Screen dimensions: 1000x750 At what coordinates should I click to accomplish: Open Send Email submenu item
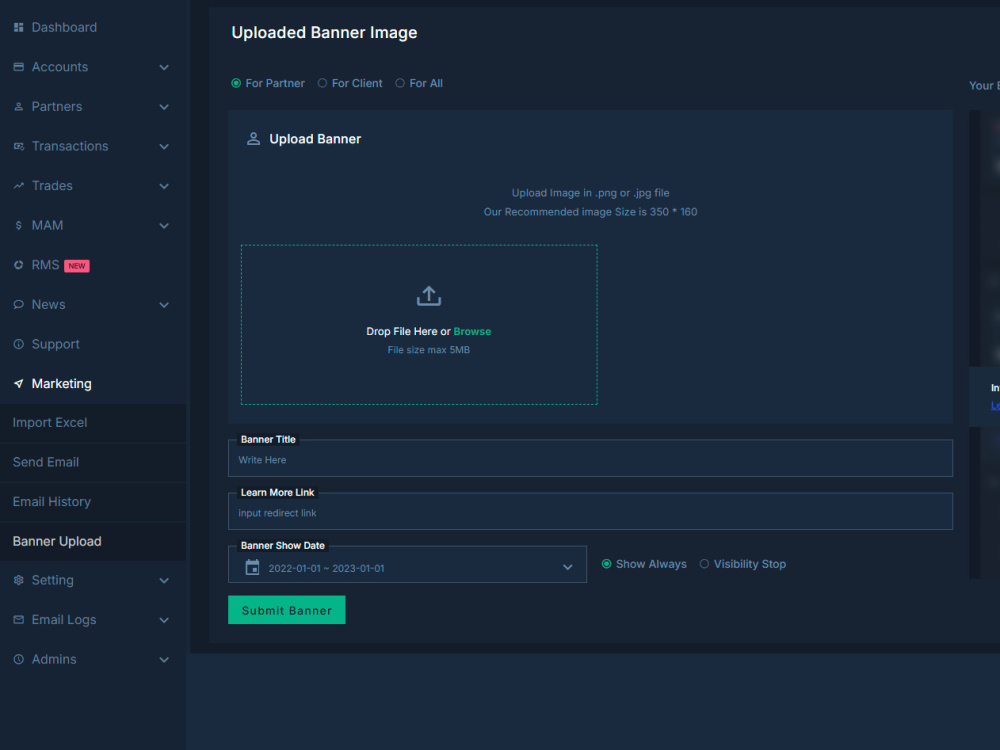point(93,462)
